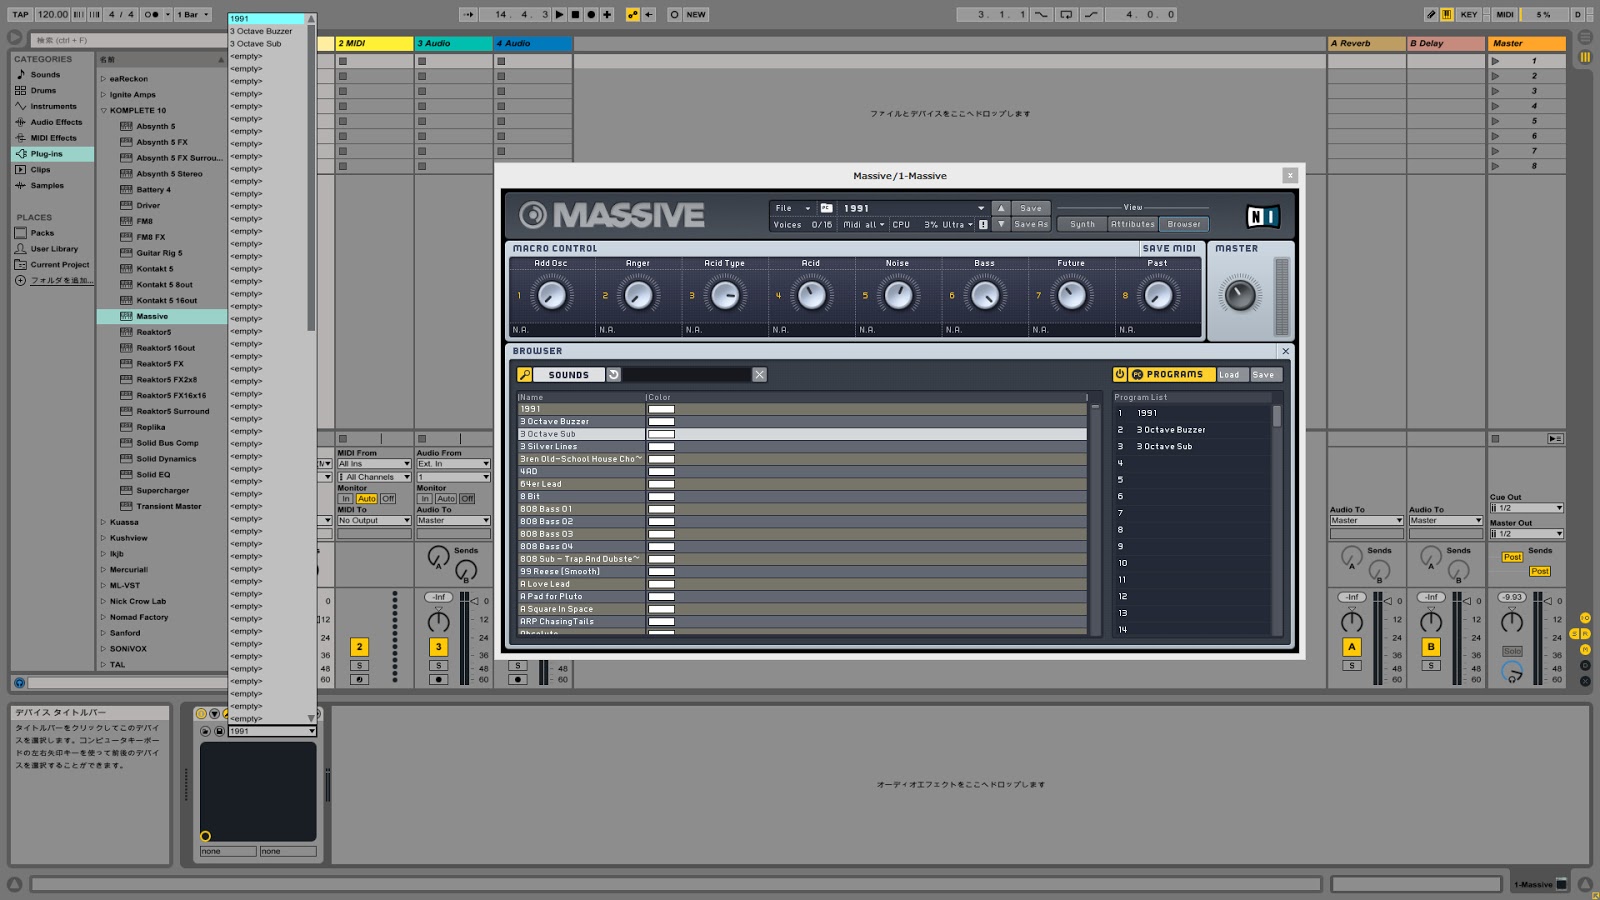Set track 2 Monitor to In
The height and width of the screenshot is (900, 1600).
(x=346, y=499)
